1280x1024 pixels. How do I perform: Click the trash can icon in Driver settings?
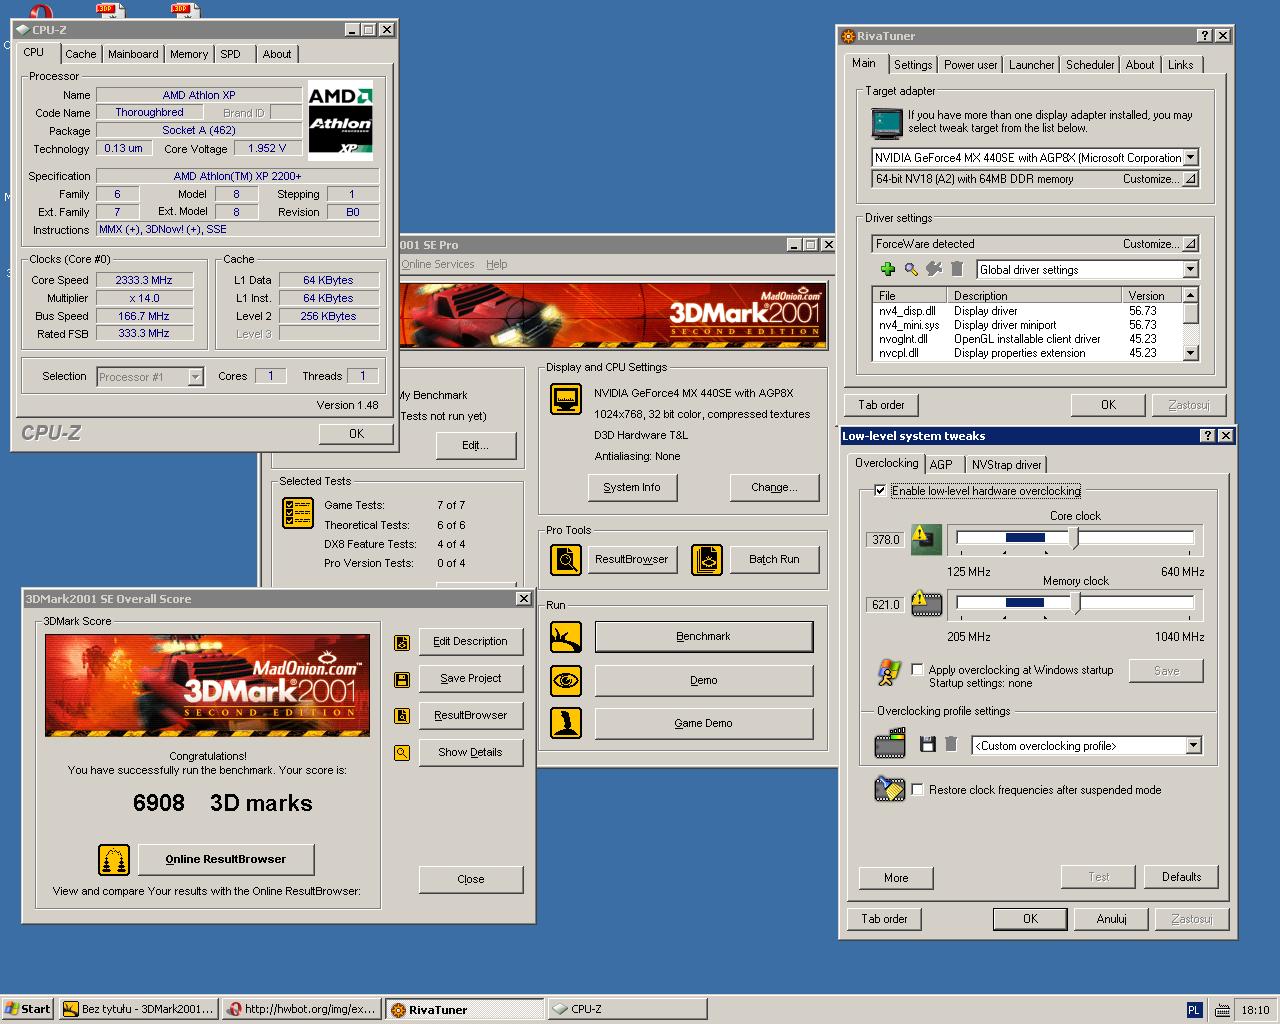957,269
